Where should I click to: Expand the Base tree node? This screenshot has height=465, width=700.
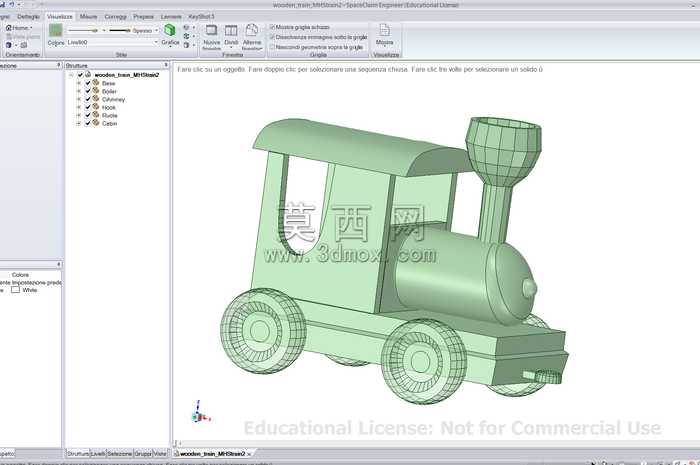(79, 83)
